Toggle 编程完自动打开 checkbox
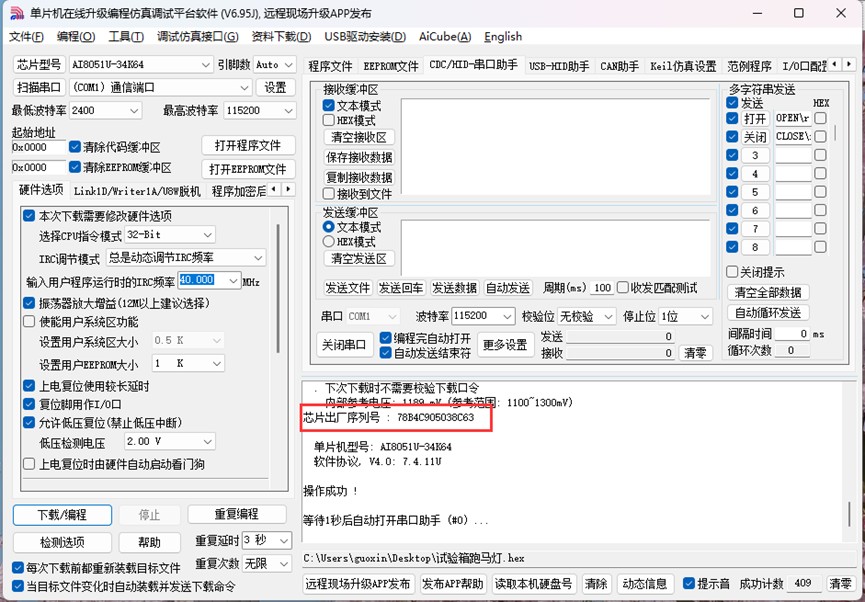 pos(386,338)
